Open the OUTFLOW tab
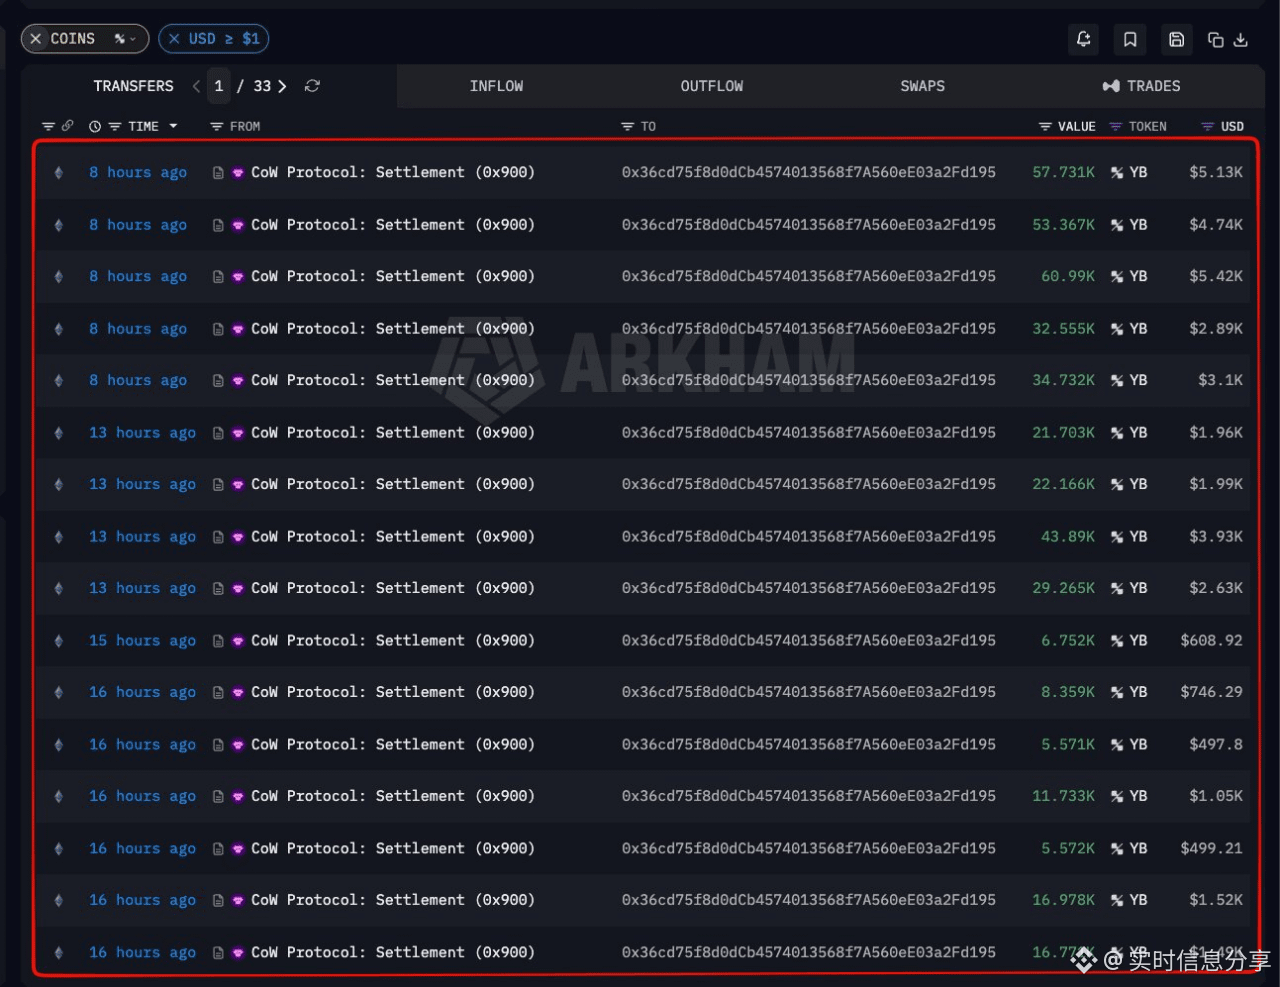The width and height of the screenshot is (1280, 987). point(712,86)
